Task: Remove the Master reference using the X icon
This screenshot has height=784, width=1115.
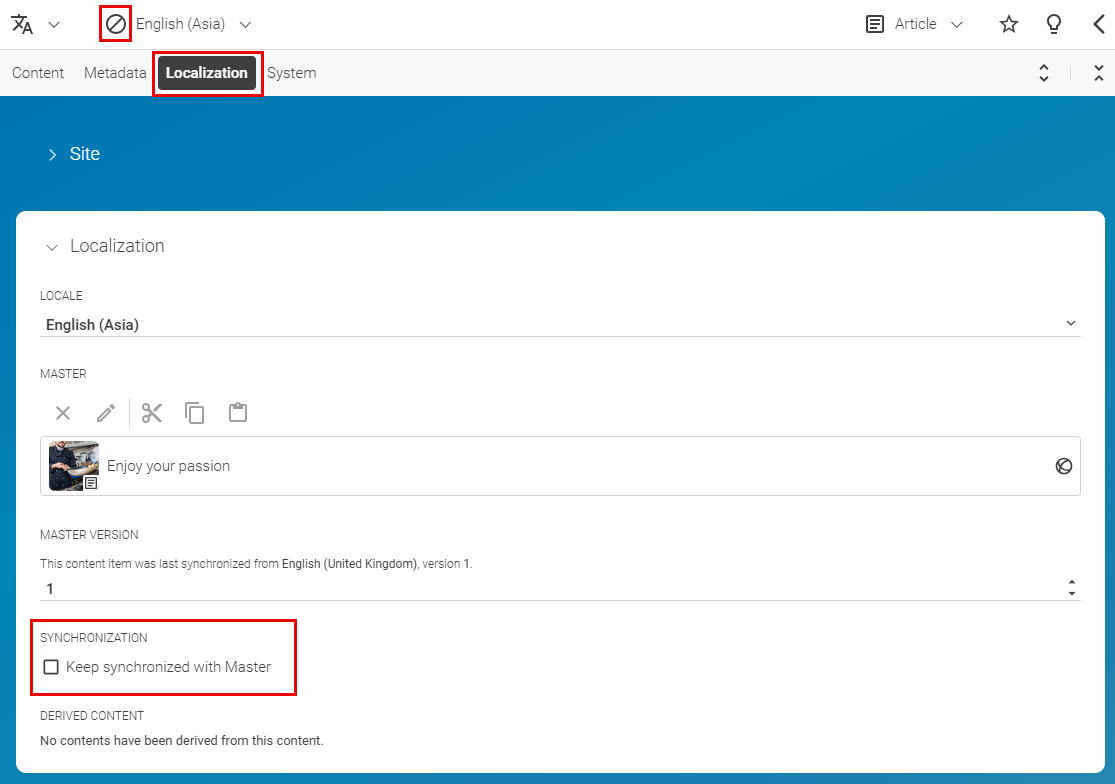Action: 62,412
